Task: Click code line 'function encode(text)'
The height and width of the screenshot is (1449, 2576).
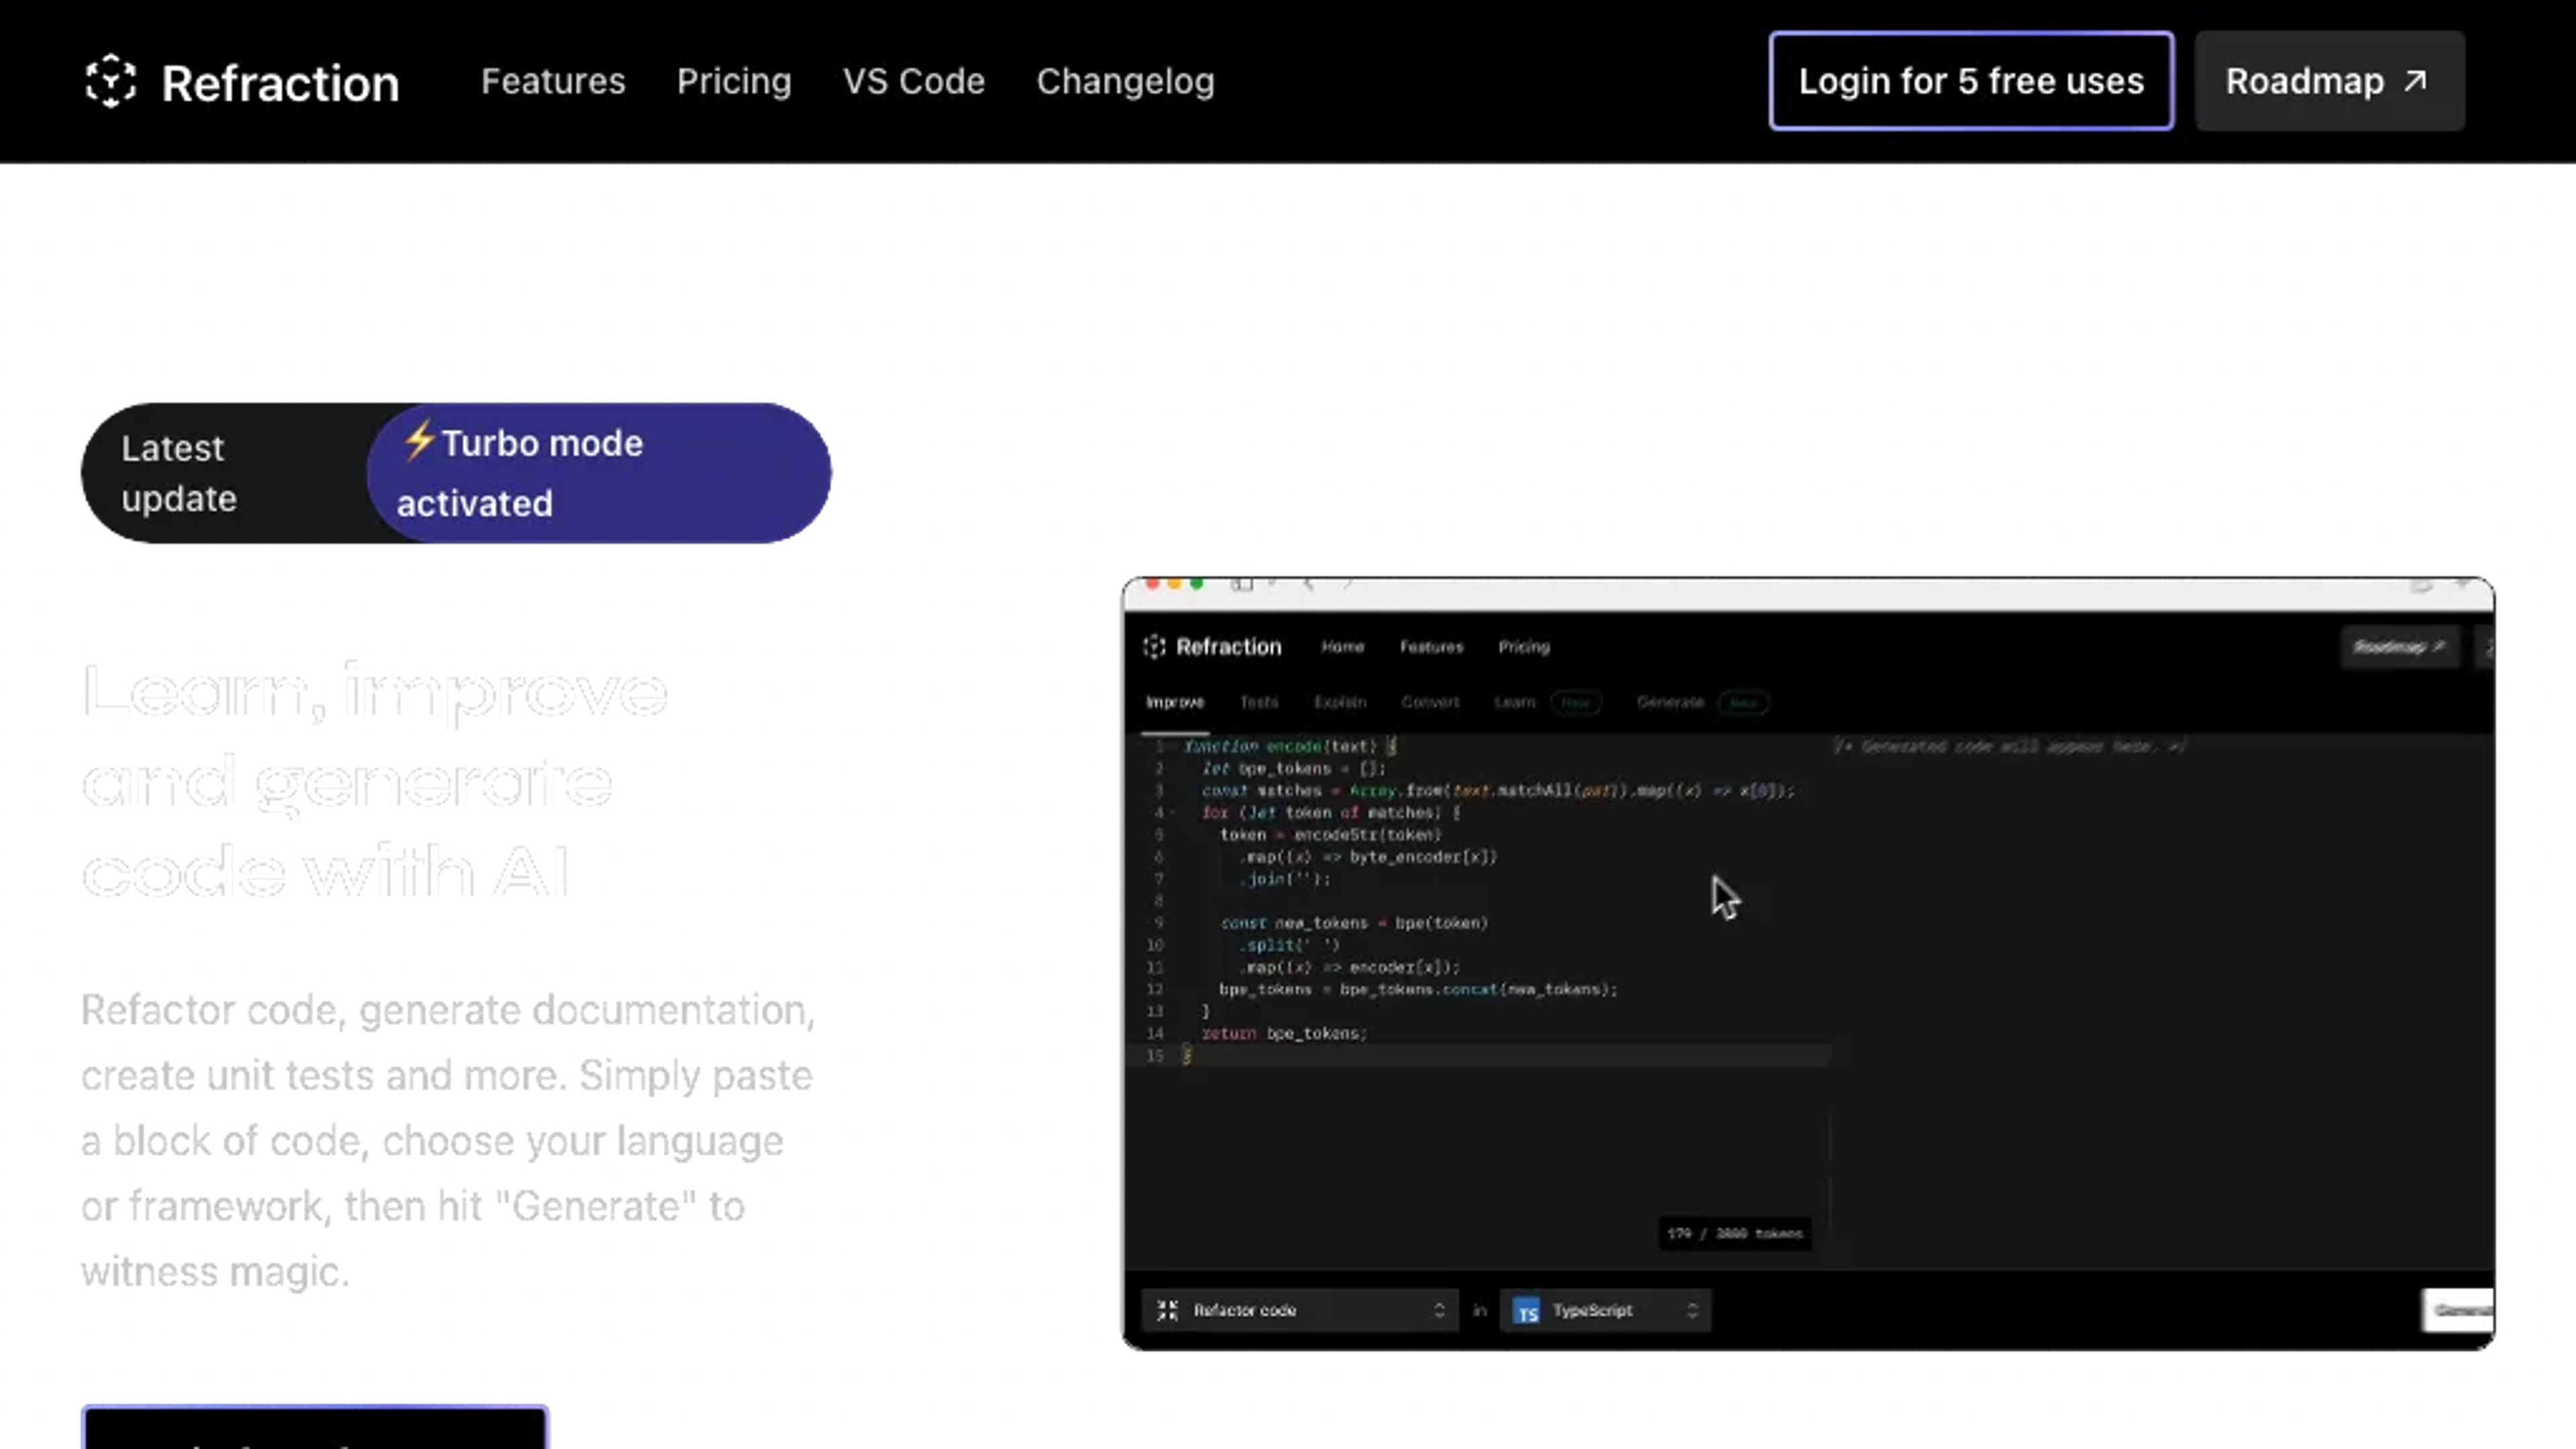Action: coord(1290,746)
